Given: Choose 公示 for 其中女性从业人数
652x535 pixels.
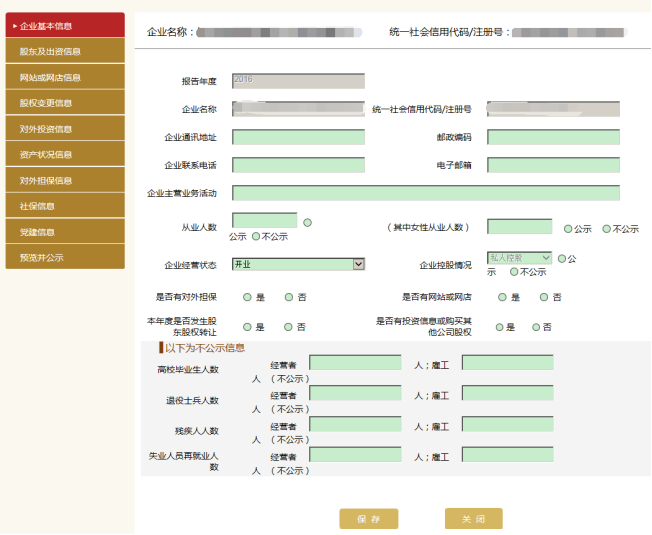Looking at the screenshot, I should (x=568, y=229).
